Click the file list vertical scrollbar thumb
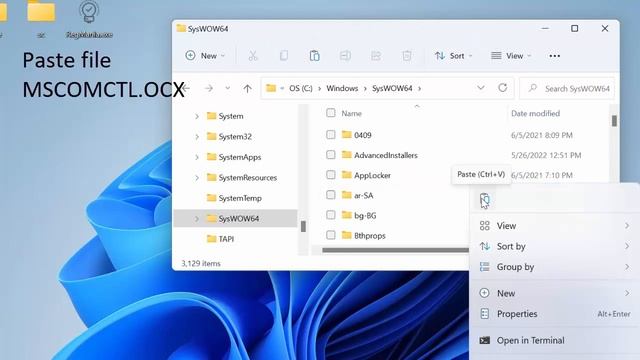Screen dimensions: 640x360 (x=614, y=120)
